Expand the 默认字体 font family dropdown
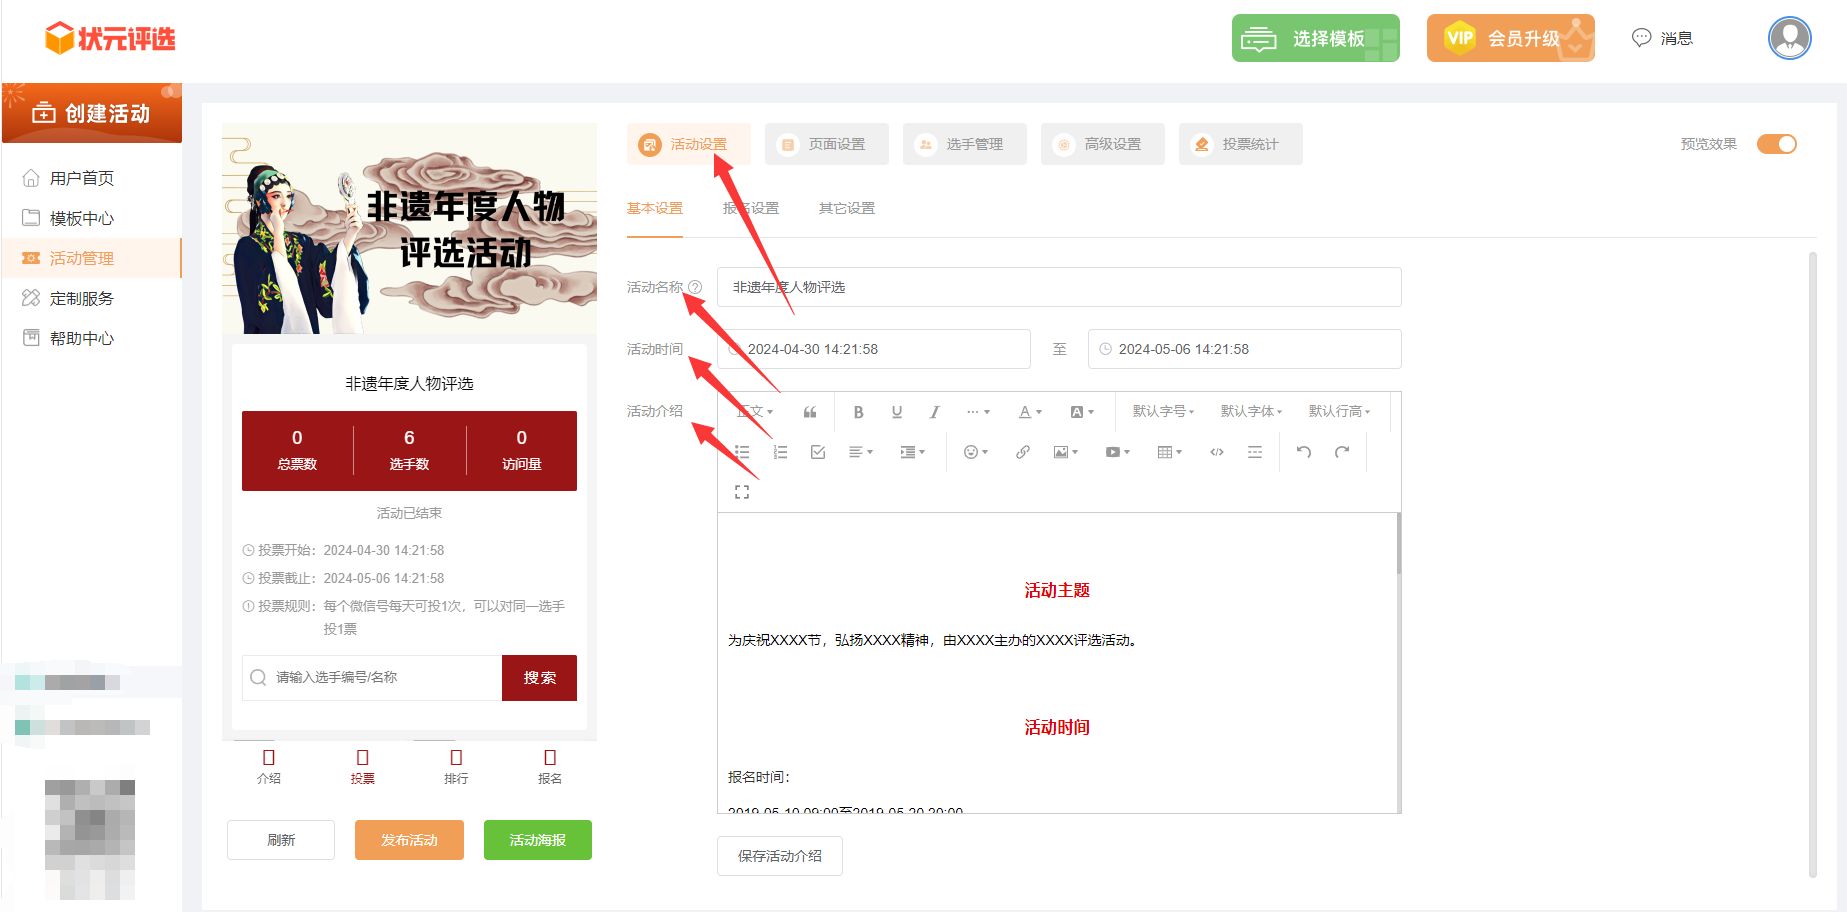Screen dimensions: 1847x912 [1251, 412]
